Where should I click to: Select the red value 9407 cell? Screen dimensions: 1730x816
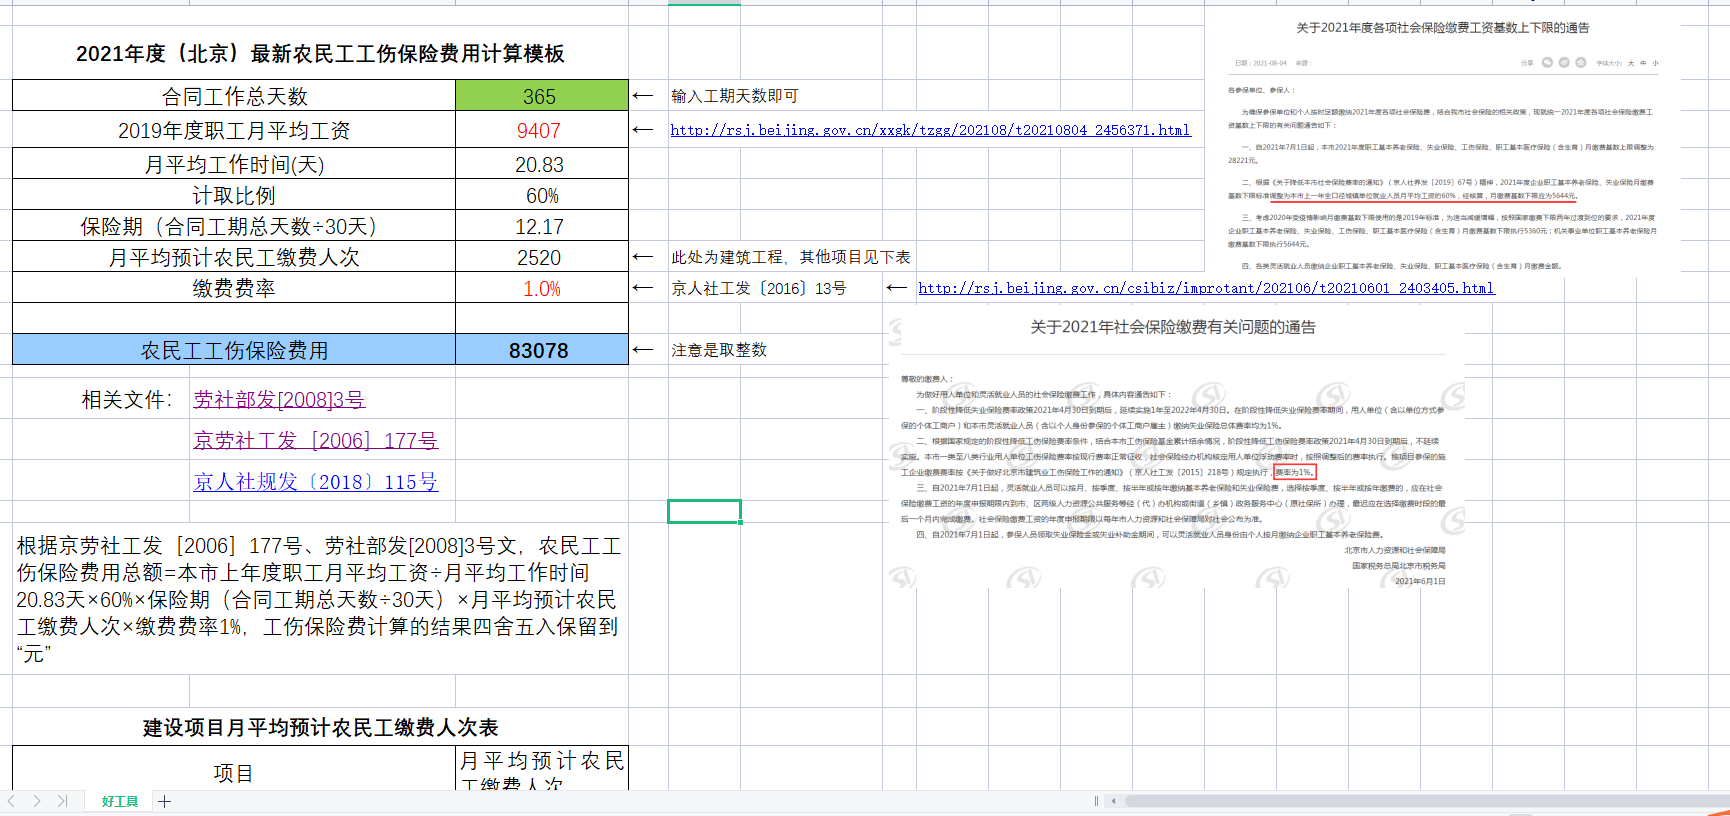541,131
